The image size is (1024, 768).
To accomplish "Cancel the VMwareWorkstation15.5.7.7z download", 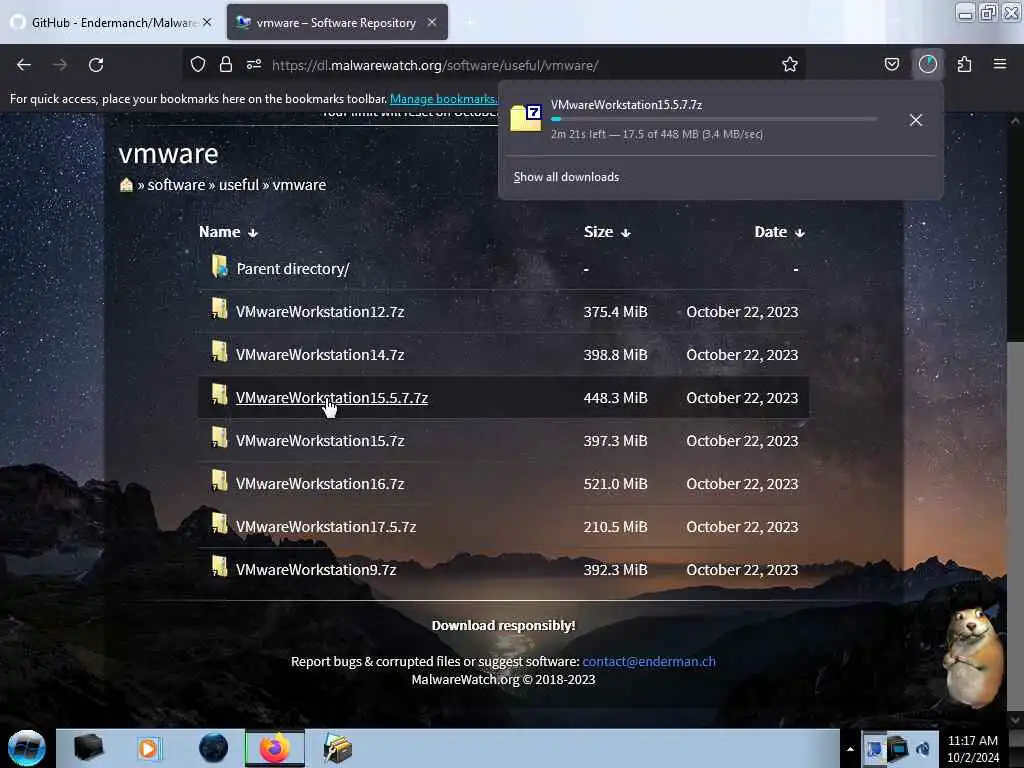I will (916, 120).
